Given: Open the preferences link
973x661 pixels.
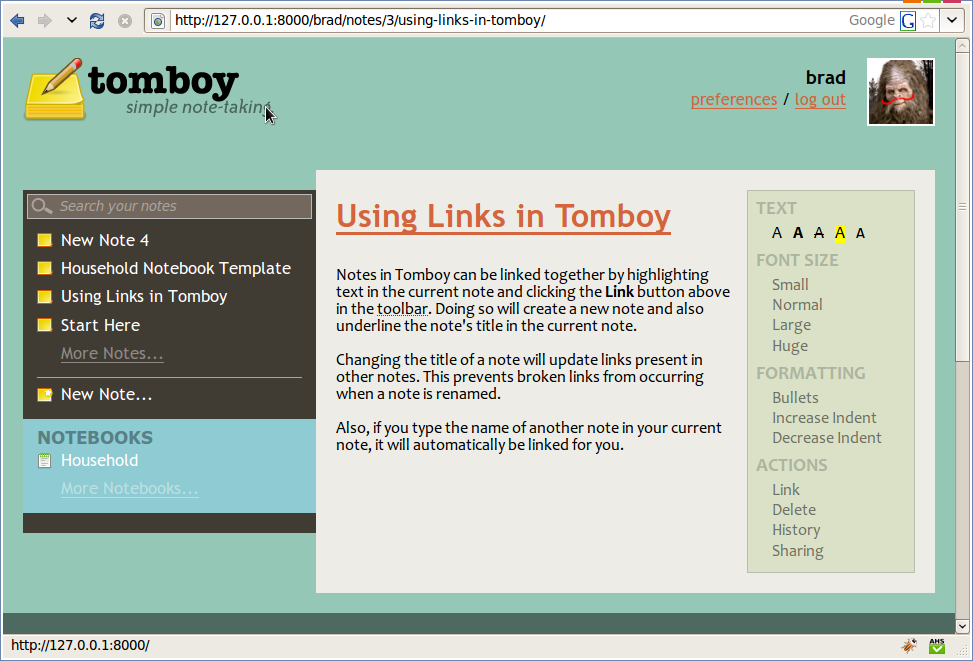Looking at the screenshot, I should (733, 99).
